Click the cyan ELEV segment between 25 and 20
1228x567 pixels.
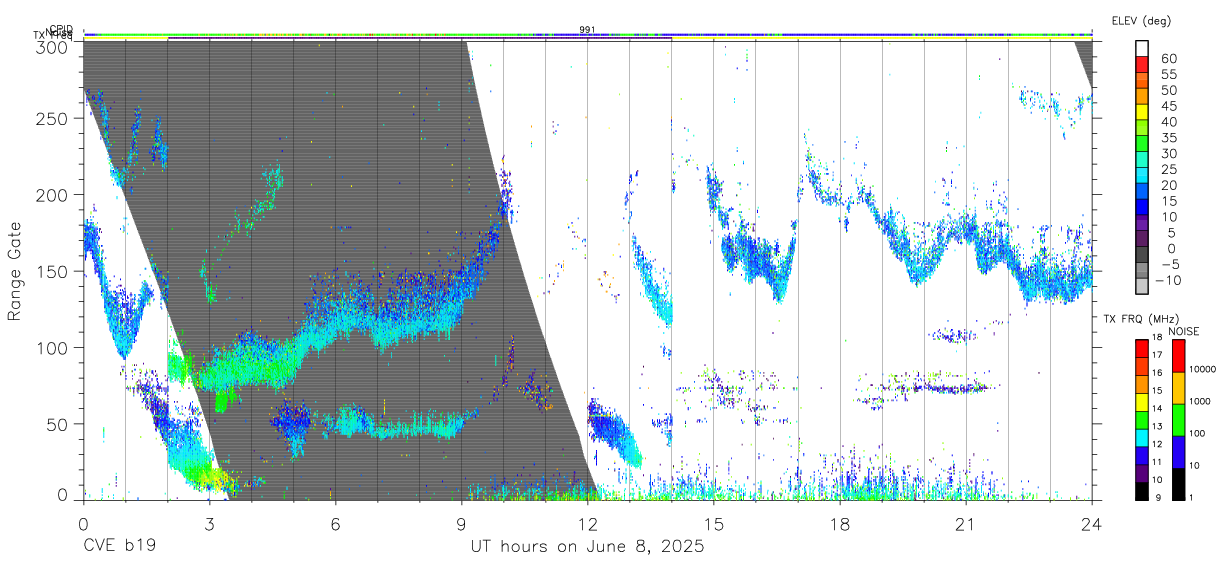1142,177
